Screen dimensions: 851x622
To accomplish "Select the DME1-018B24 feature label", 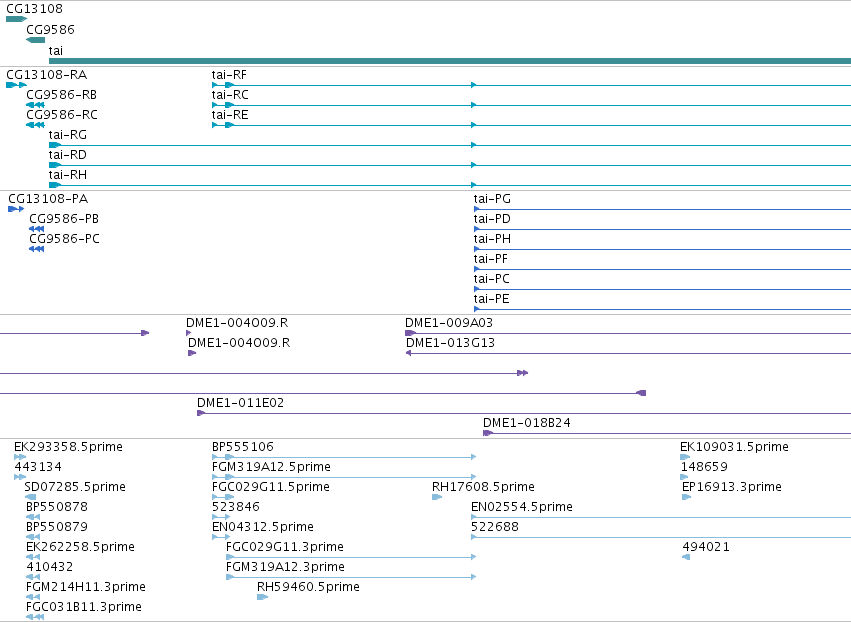I will point(527,423).
